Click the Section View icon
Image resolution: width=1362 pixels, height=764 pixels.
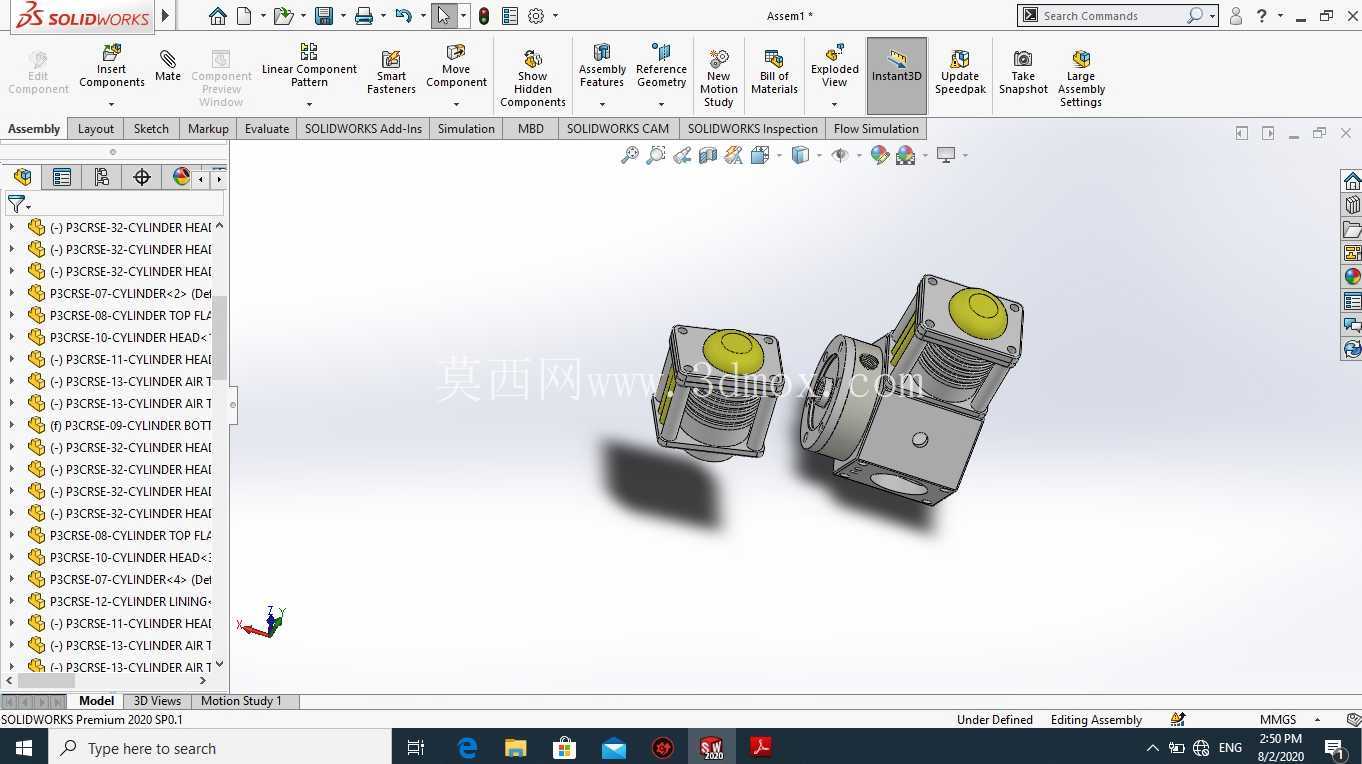pyautogui.click(x=708, y=155)
